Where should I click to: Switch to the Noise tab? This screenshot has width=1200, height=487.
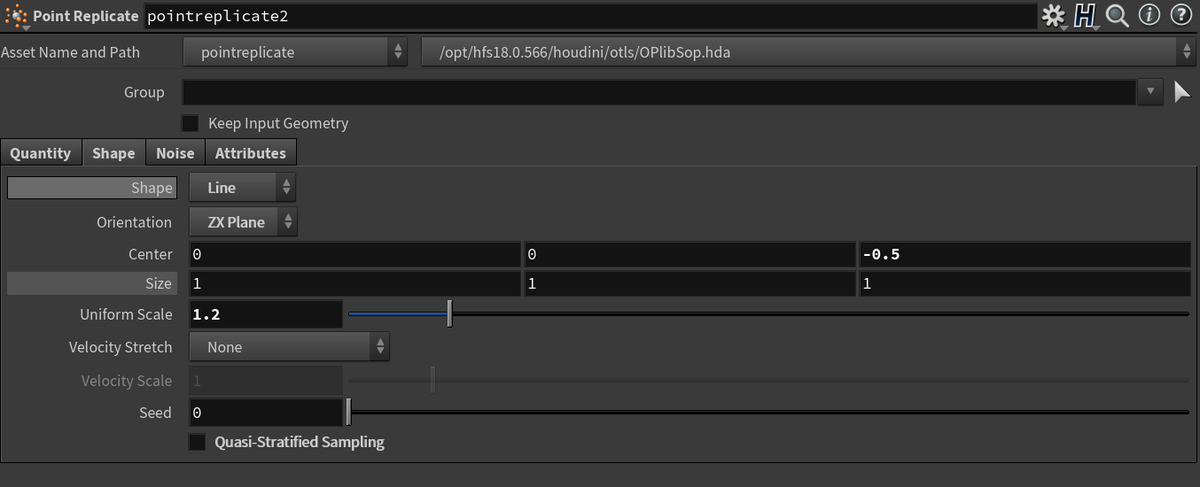[175, 153]
